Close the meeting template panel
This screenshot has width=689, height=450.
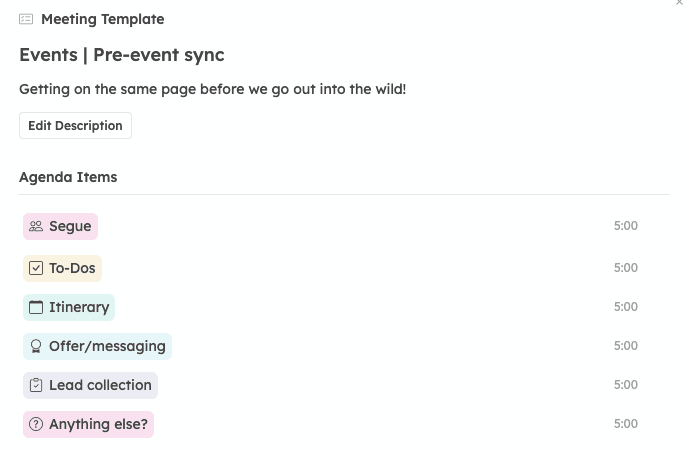click(x=680, y=4)
